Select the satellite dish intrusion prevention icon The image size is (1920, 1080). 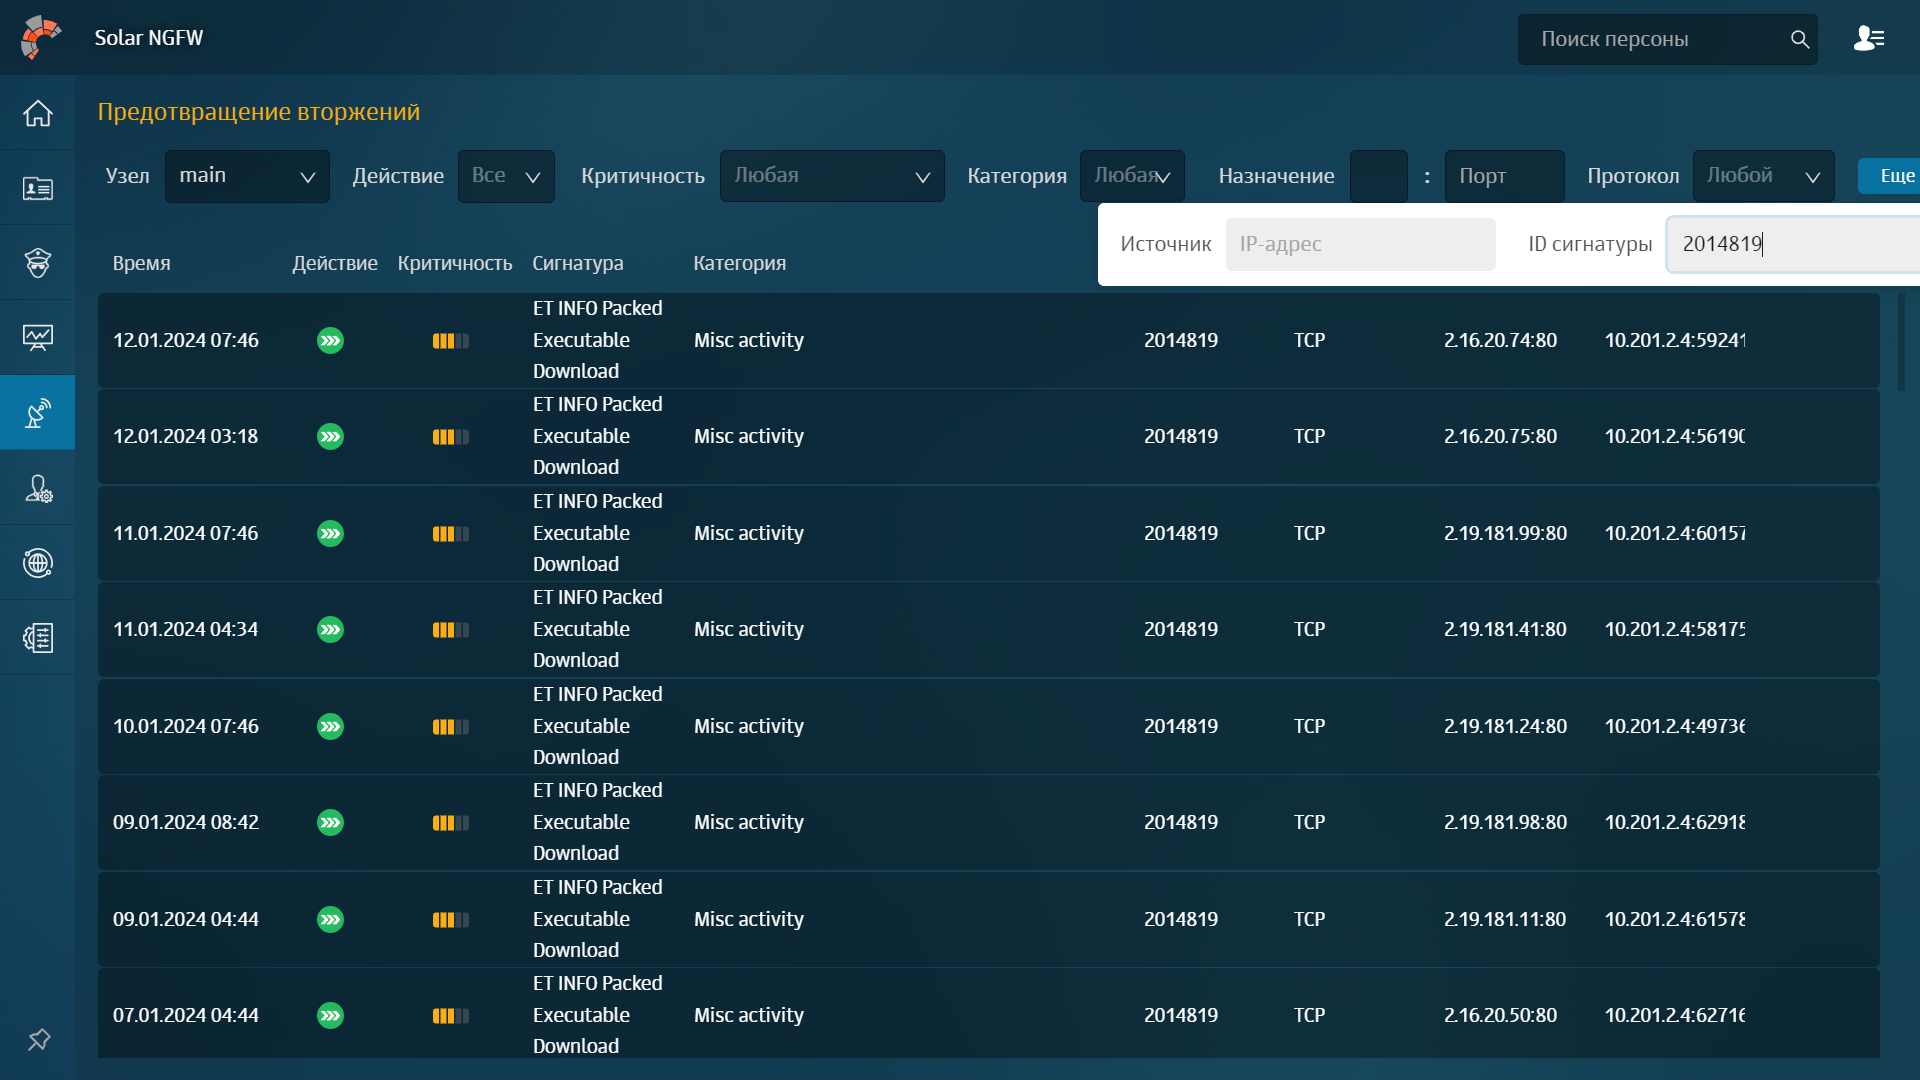click(x=38, y=413)
